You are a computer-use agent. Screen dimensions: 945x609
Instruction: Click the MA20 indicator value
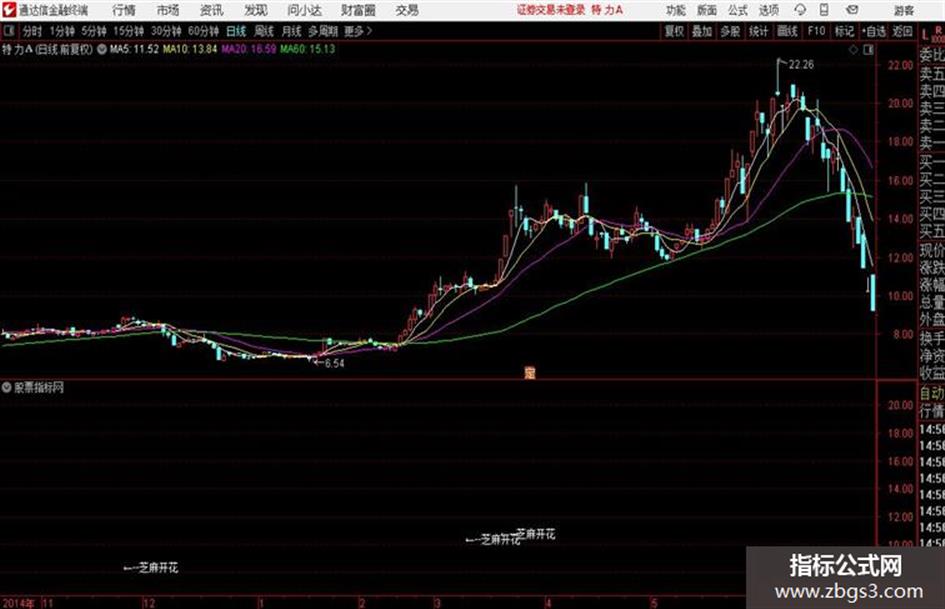pyautogui.click(x=248, y=49)
